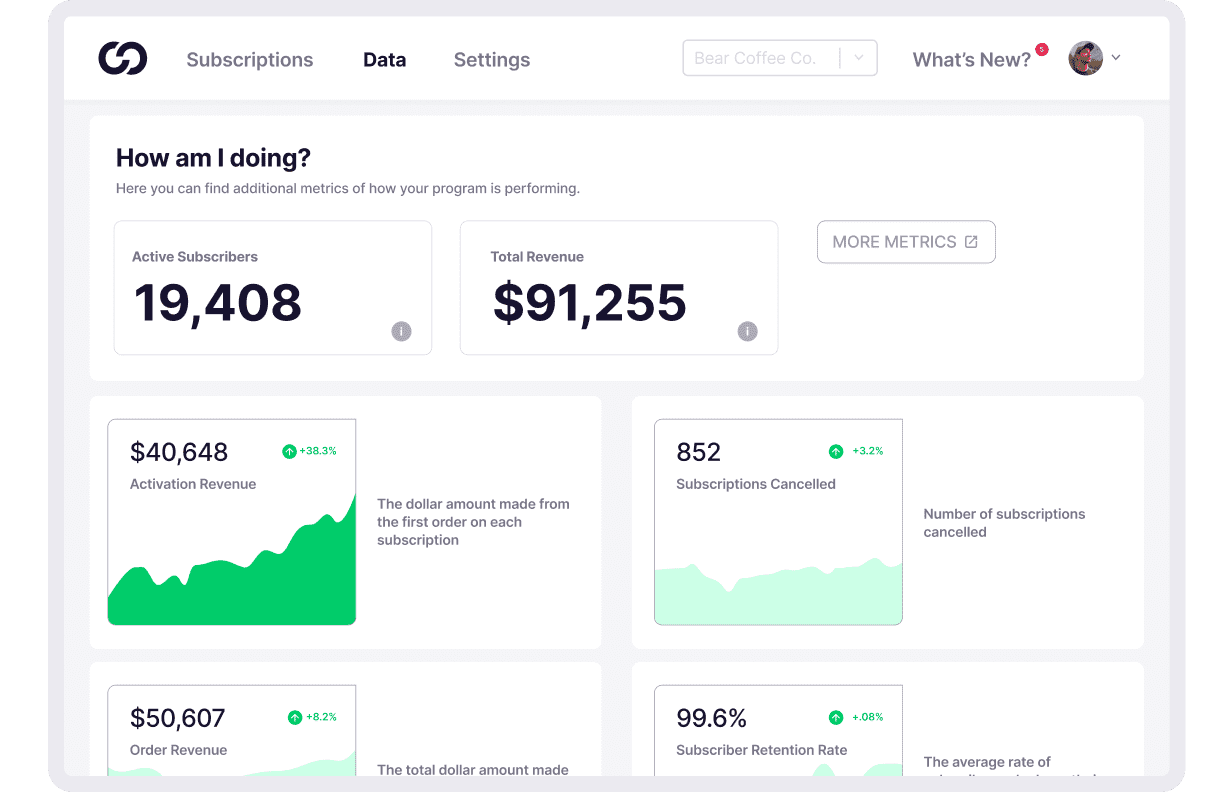
Task: Click the Subscriptions Cancelled area chart
Action: tap(778, 592)
